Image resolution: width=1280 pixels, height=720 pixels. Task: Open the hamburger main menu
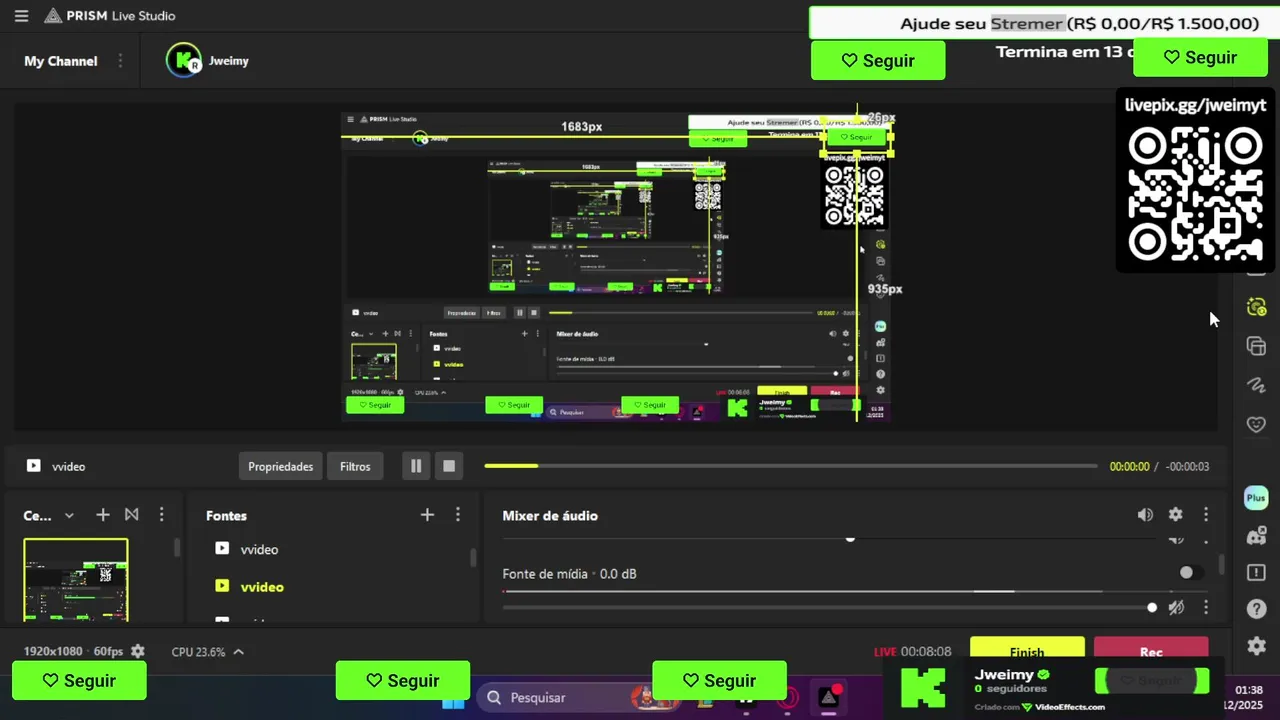click(21, 16)
